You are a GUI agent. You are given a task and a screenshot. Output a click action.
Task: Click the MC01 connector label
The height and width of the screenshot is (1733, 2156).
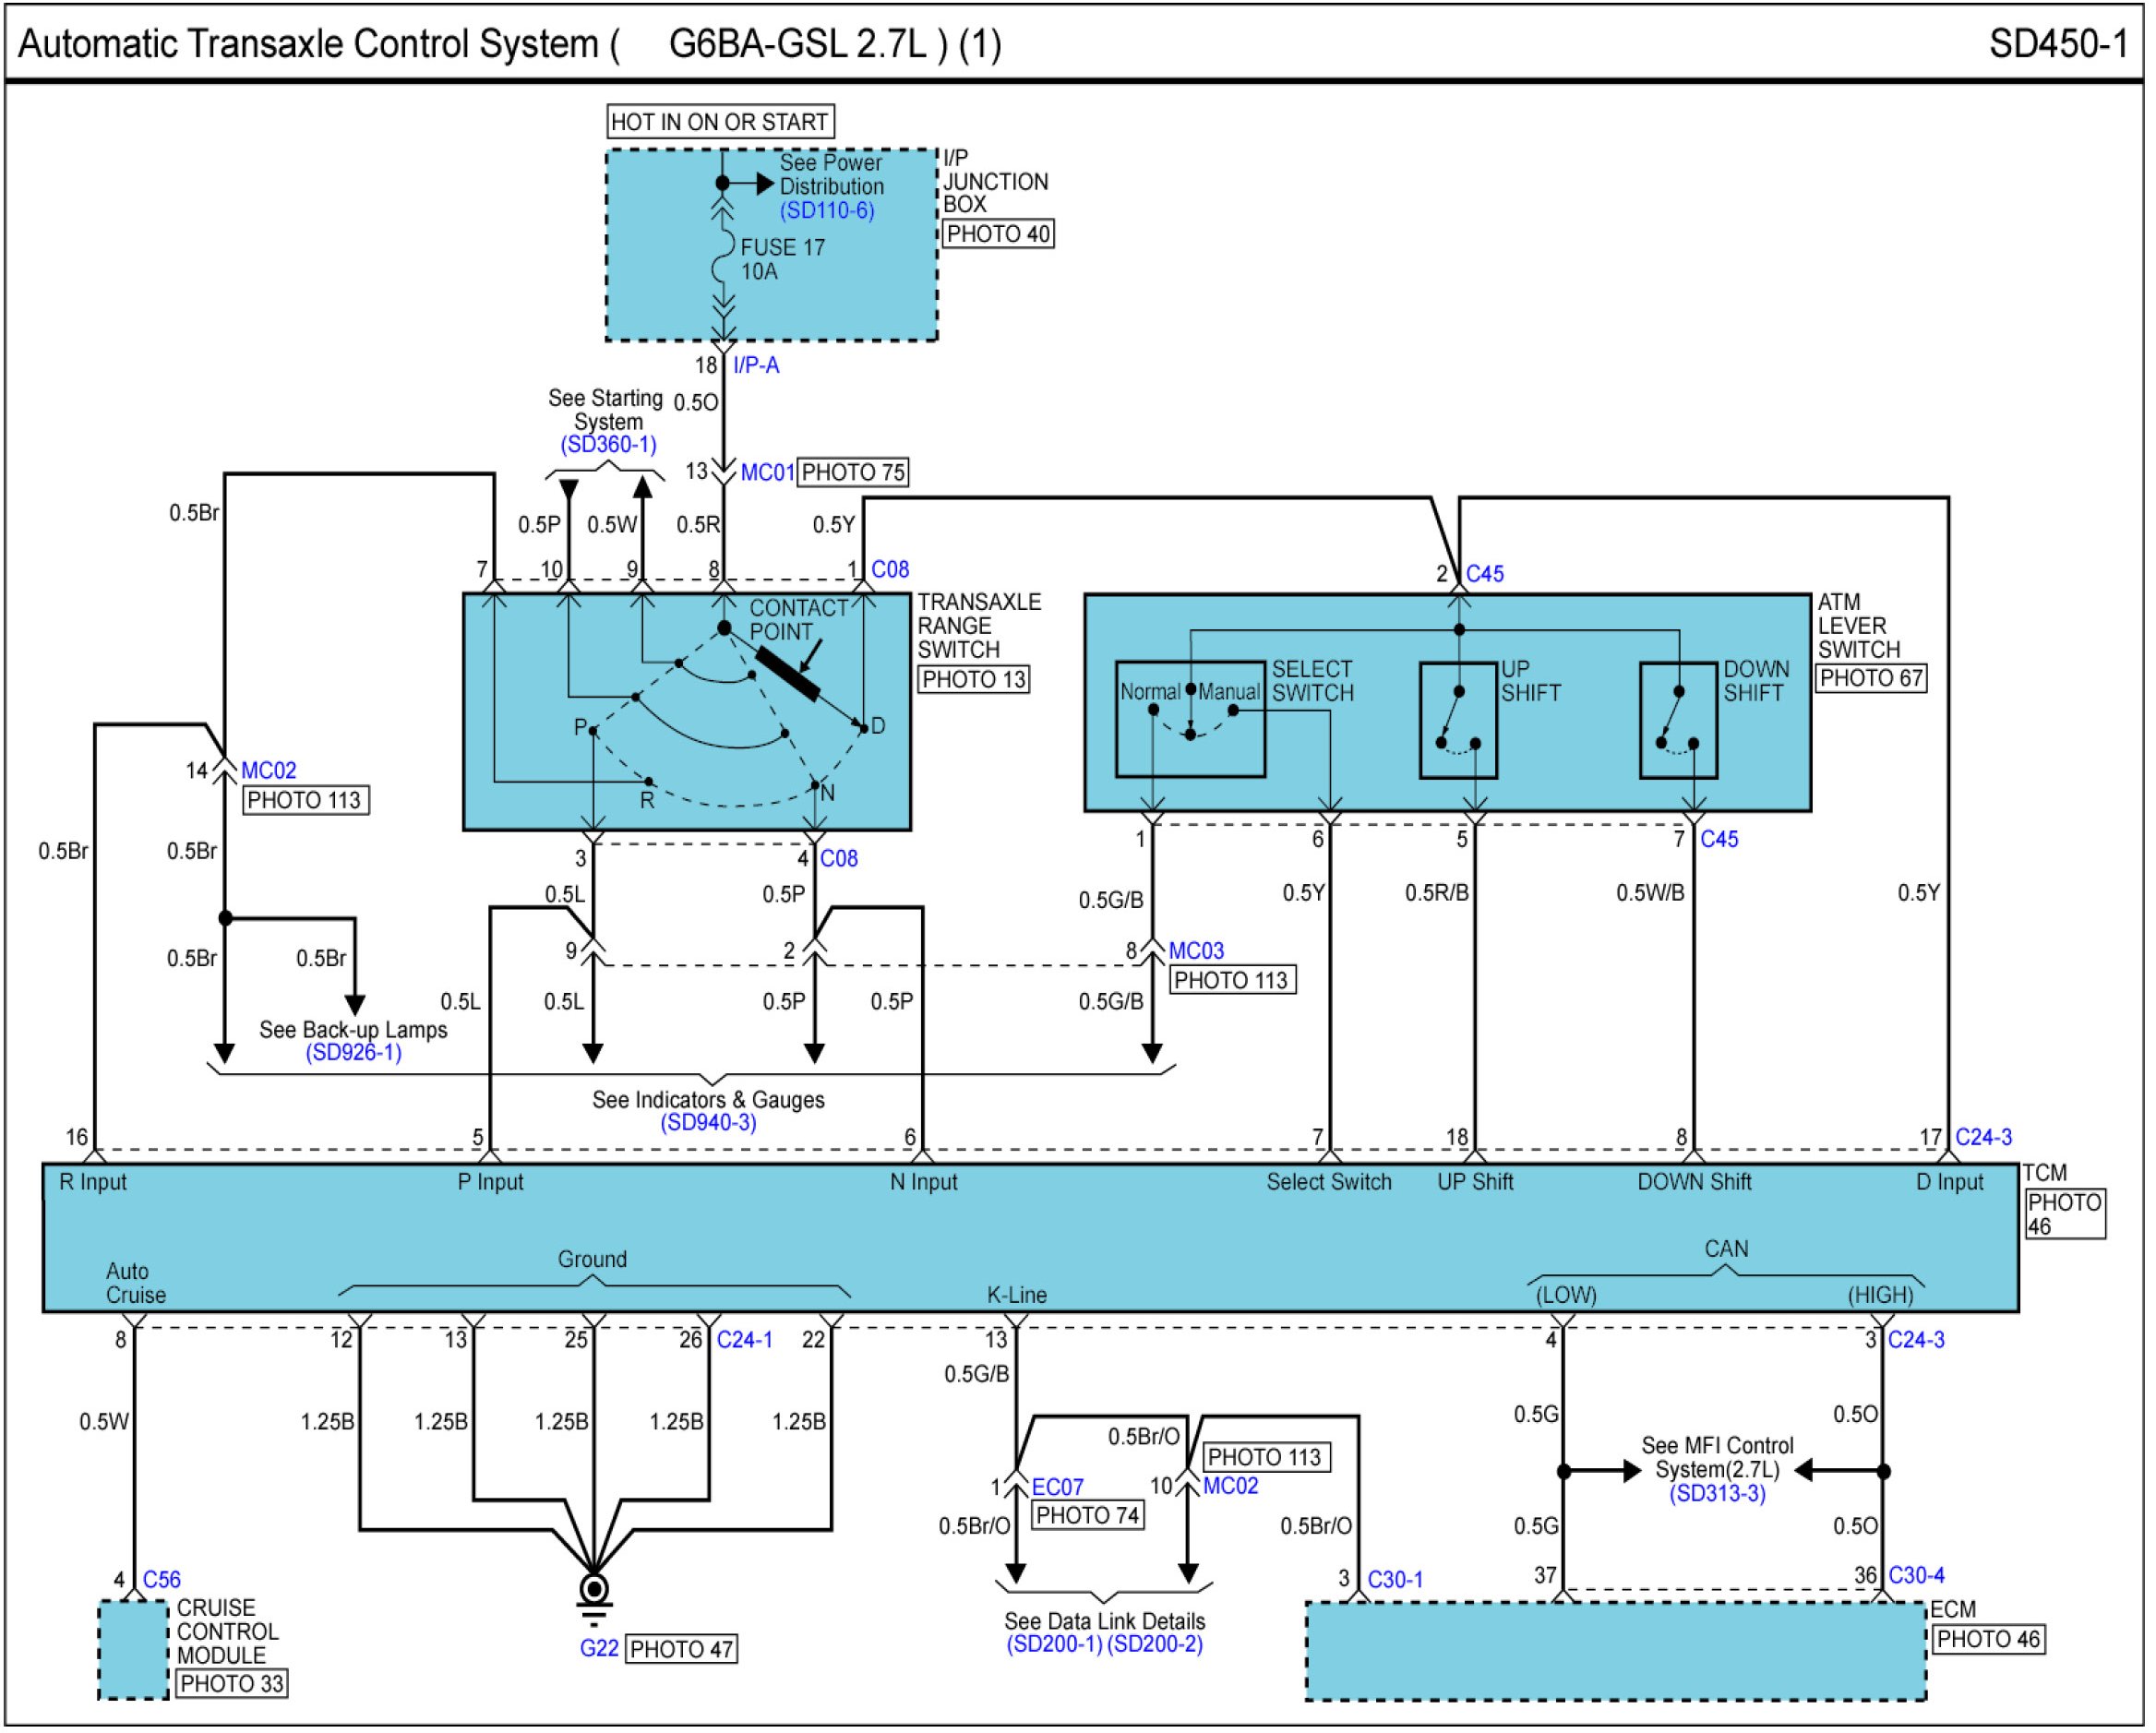coord(766,473)
